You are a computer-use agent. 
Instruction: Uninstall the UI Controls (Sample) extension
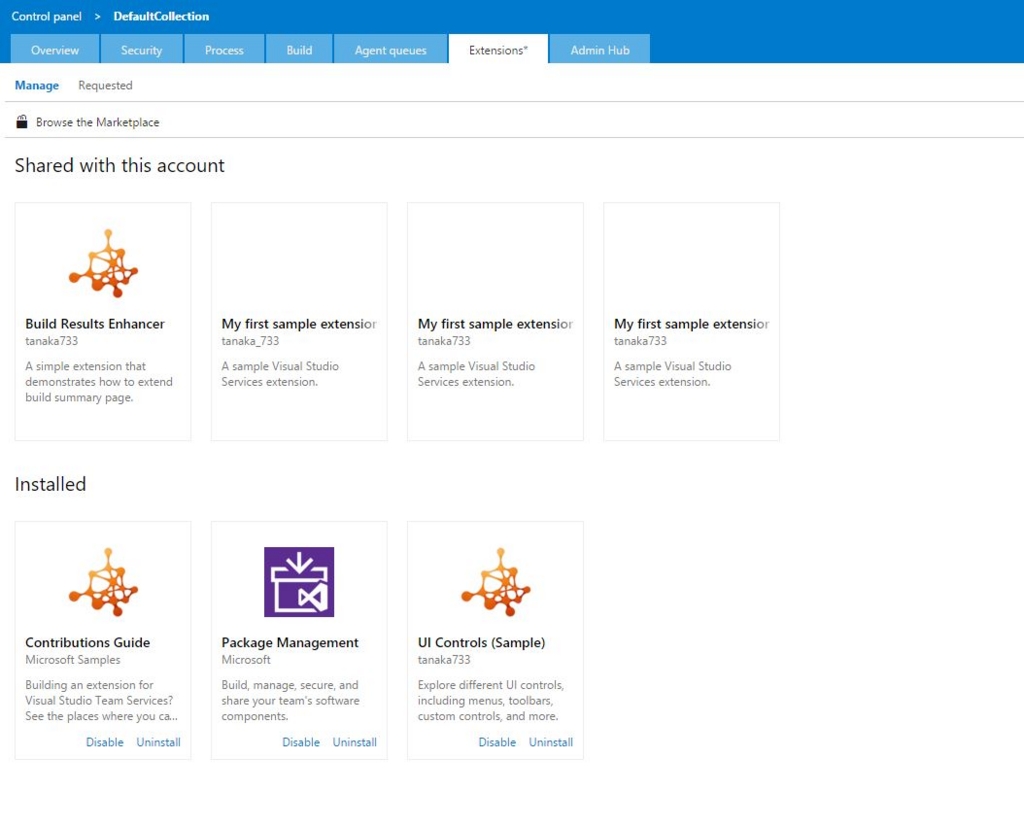tap(551, 742)
